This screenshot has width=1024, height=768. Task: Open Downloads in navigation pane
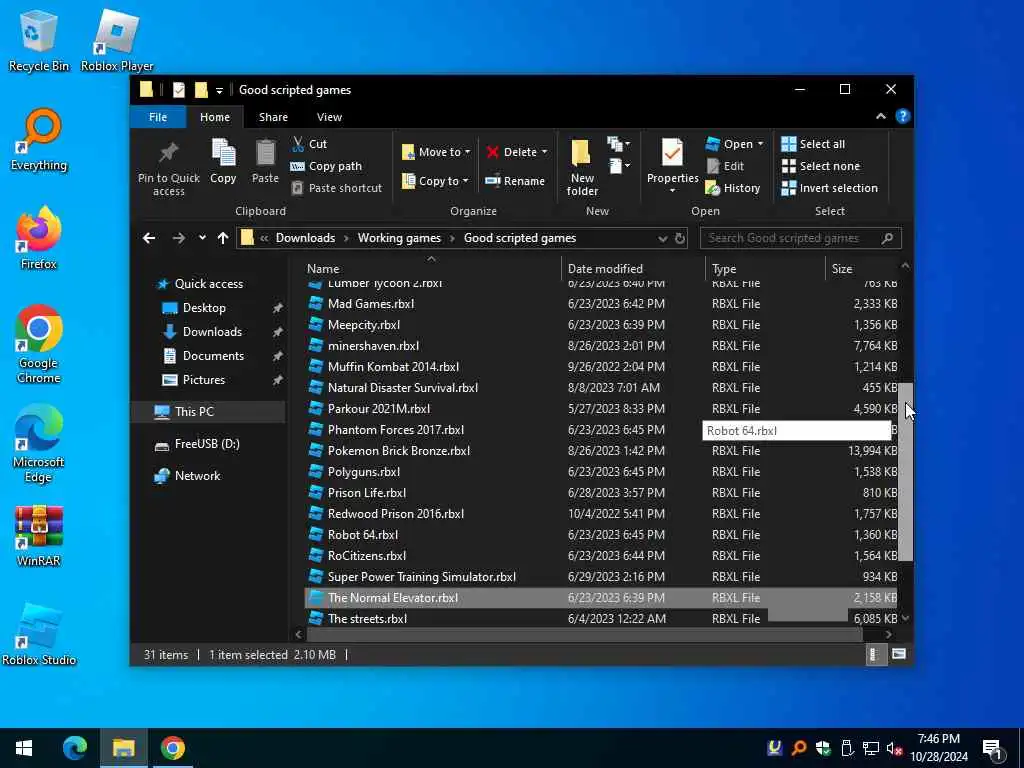click(x=212, y=332)
